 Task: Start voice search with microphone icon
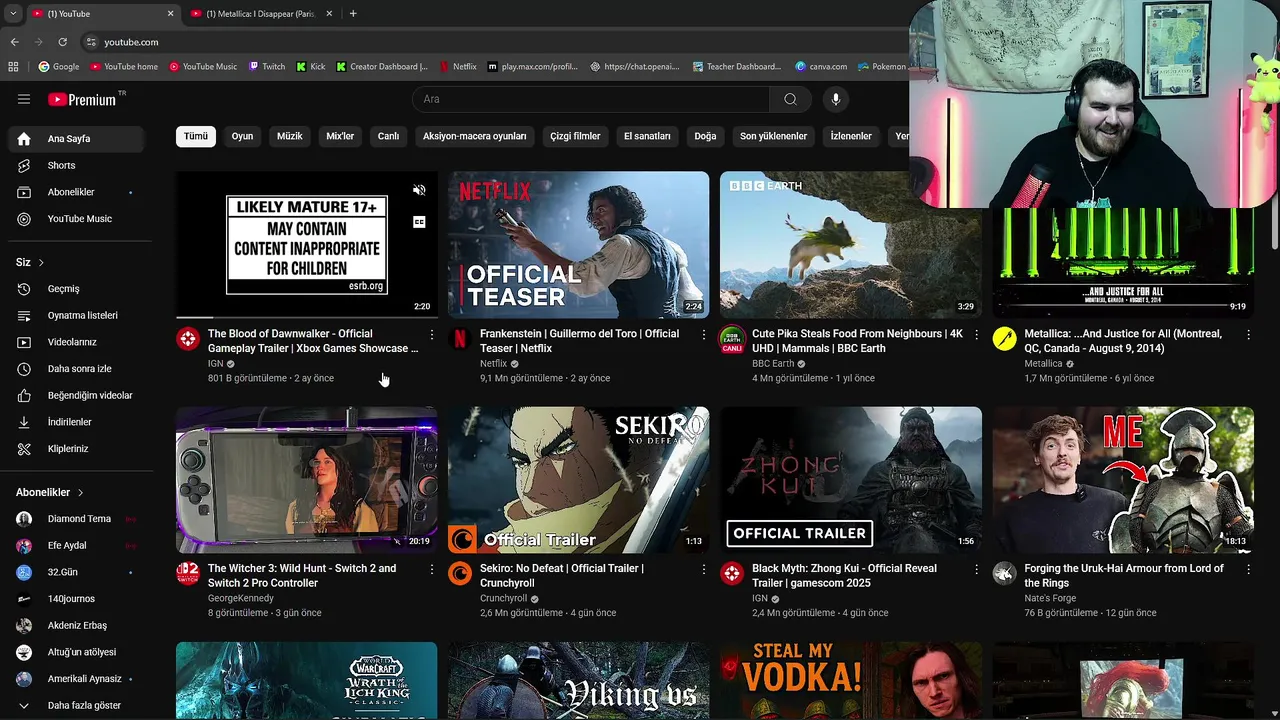click(836, 99)
